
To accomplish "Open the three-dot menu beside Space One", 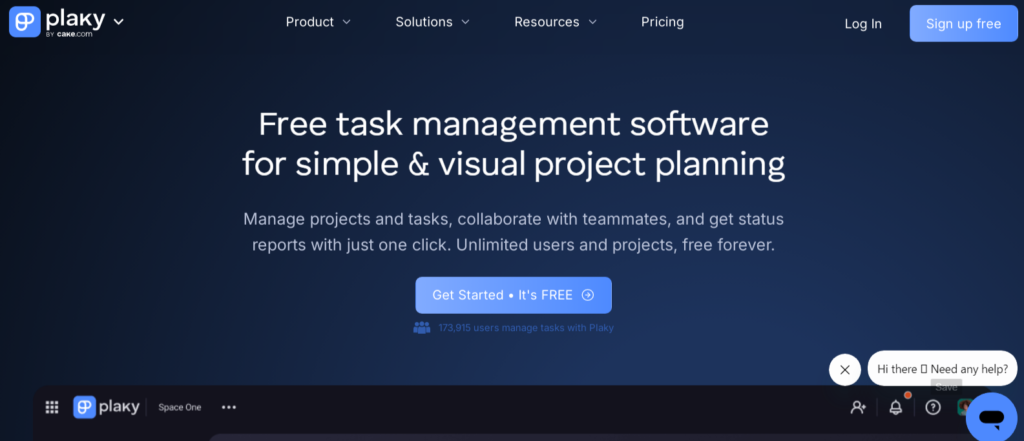I will 229,408.
